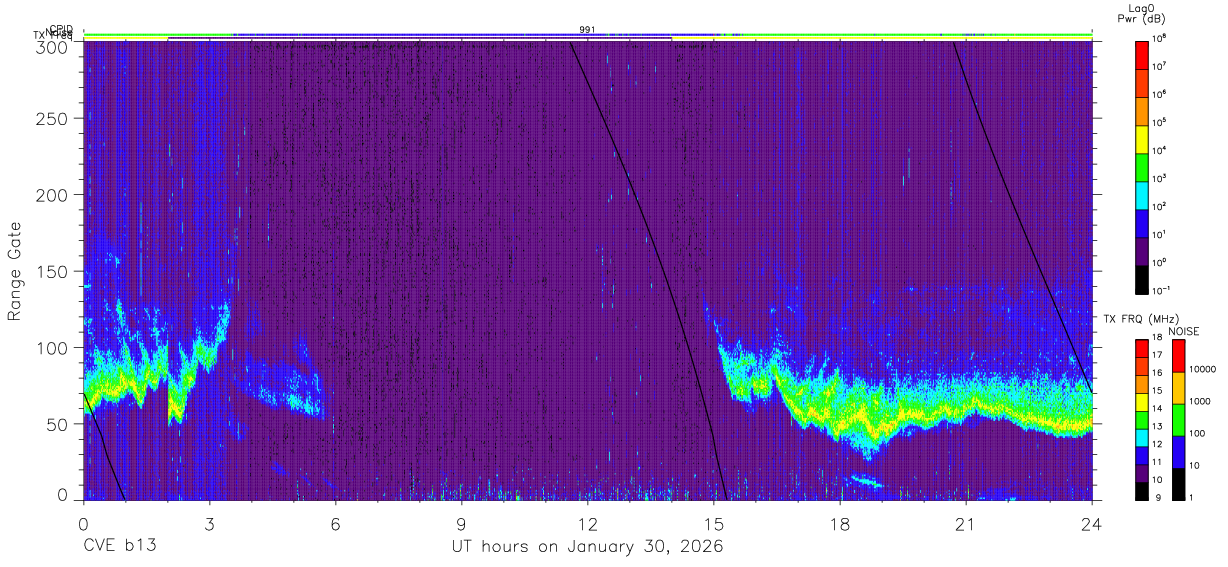Click the top 10^8 label on power colorbar
The image size is (1228, 567).
(1160, 38)
